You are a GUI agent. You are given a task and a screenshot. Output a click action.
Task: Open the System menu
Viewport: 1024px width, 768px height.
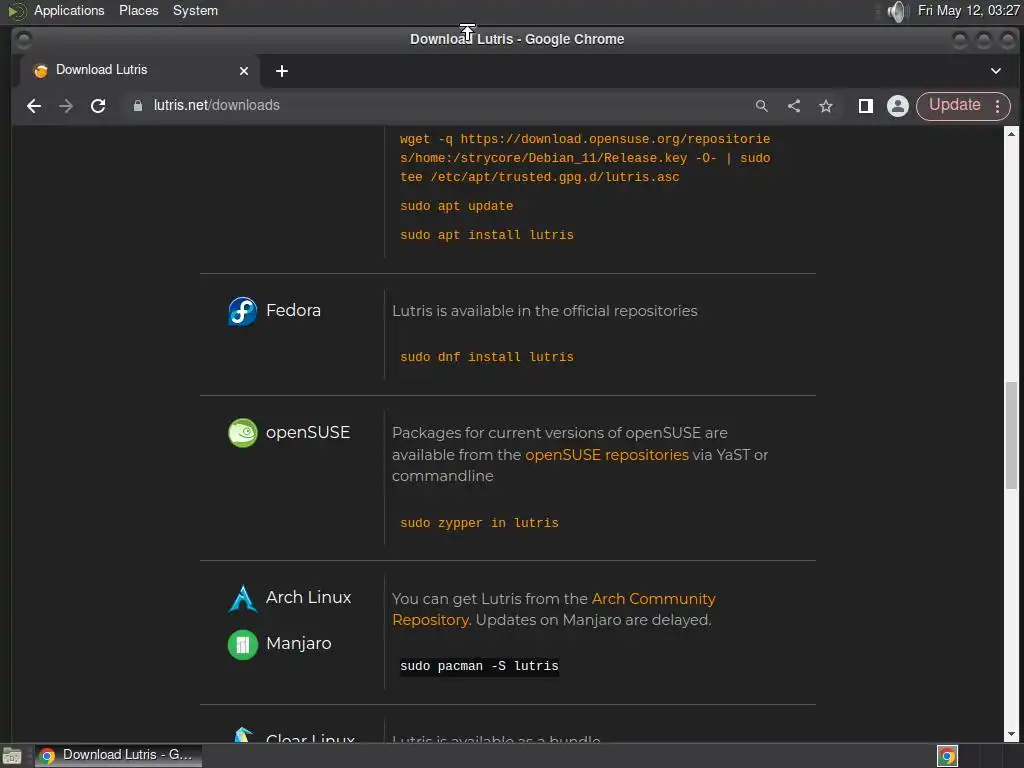195,10
